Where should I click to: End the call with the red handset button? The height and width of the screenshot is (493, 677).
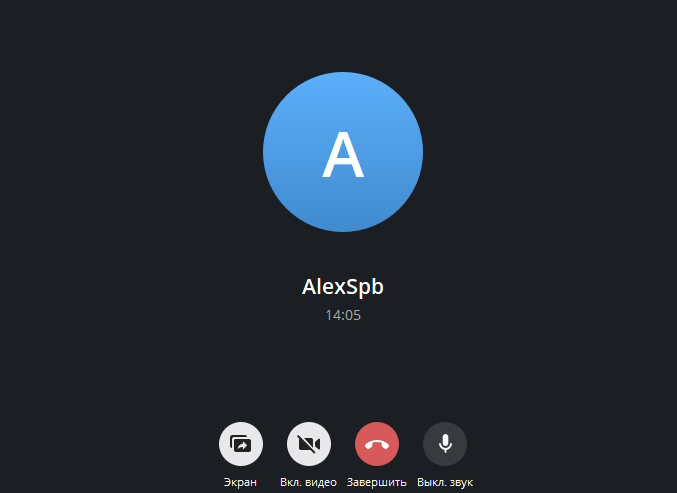tap(376, 444)
